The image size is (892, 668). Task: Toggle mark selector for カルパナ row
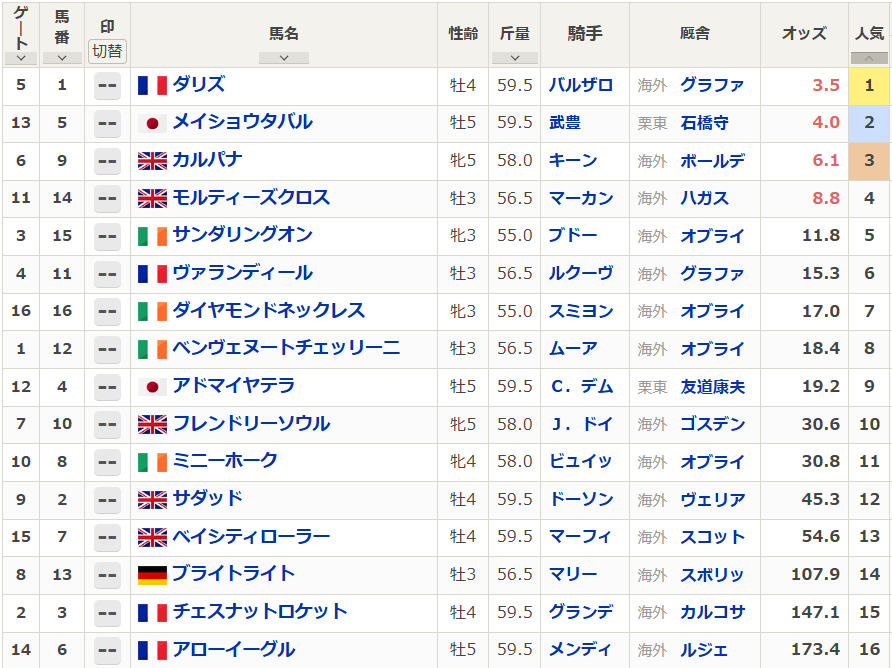pos(107,162)
